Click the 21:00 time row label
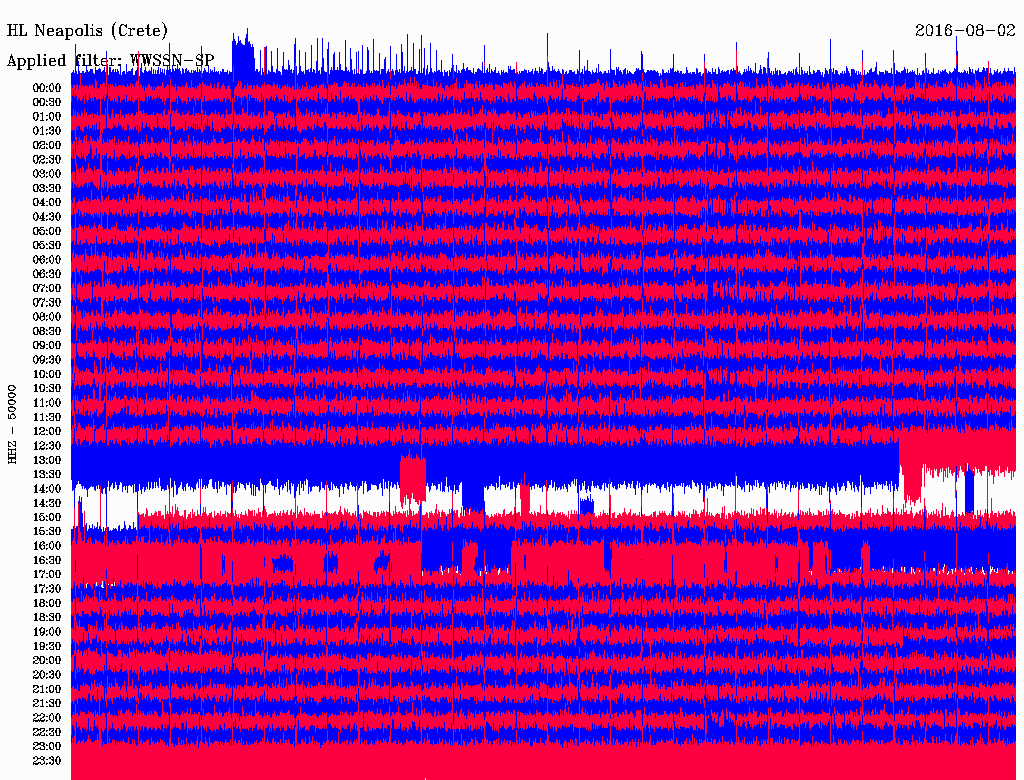This screenshot has width=1024, height=780. pos(47,689)
